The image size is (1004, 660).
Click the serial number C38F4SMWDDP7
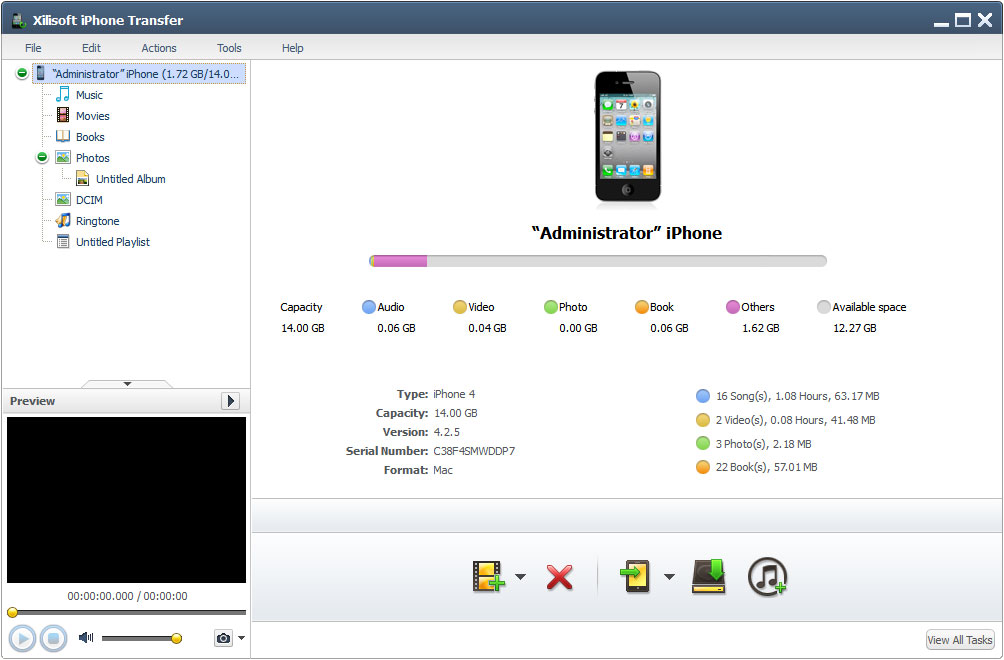474,451
